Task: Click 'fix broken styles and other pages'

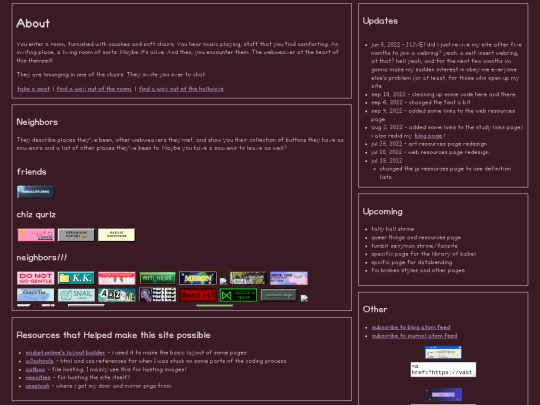Action: pos(418,270)
